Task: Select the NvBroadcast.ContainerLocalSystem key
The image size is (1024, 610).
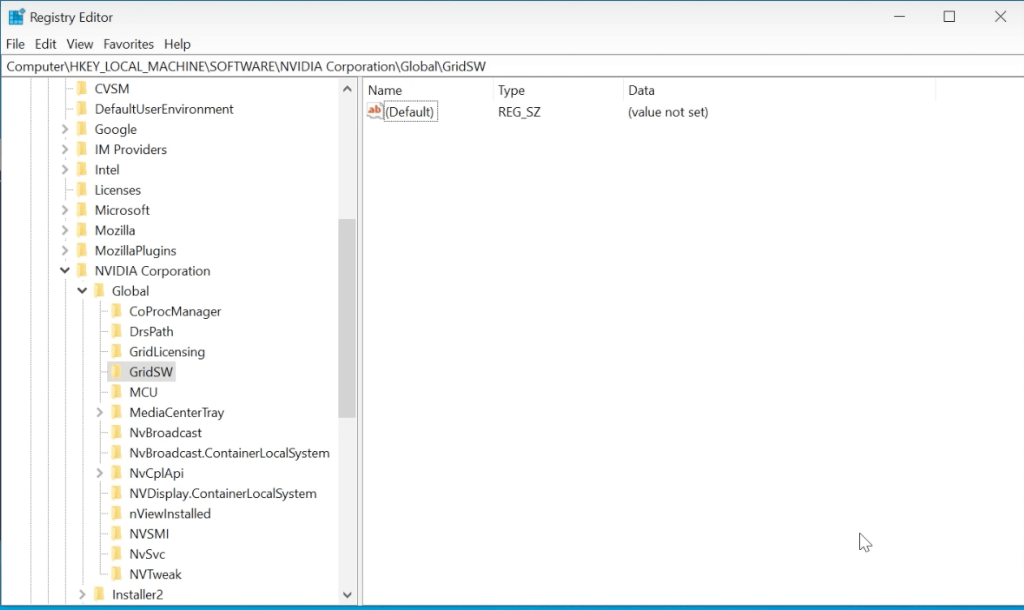Action: [x=229, y=453]
